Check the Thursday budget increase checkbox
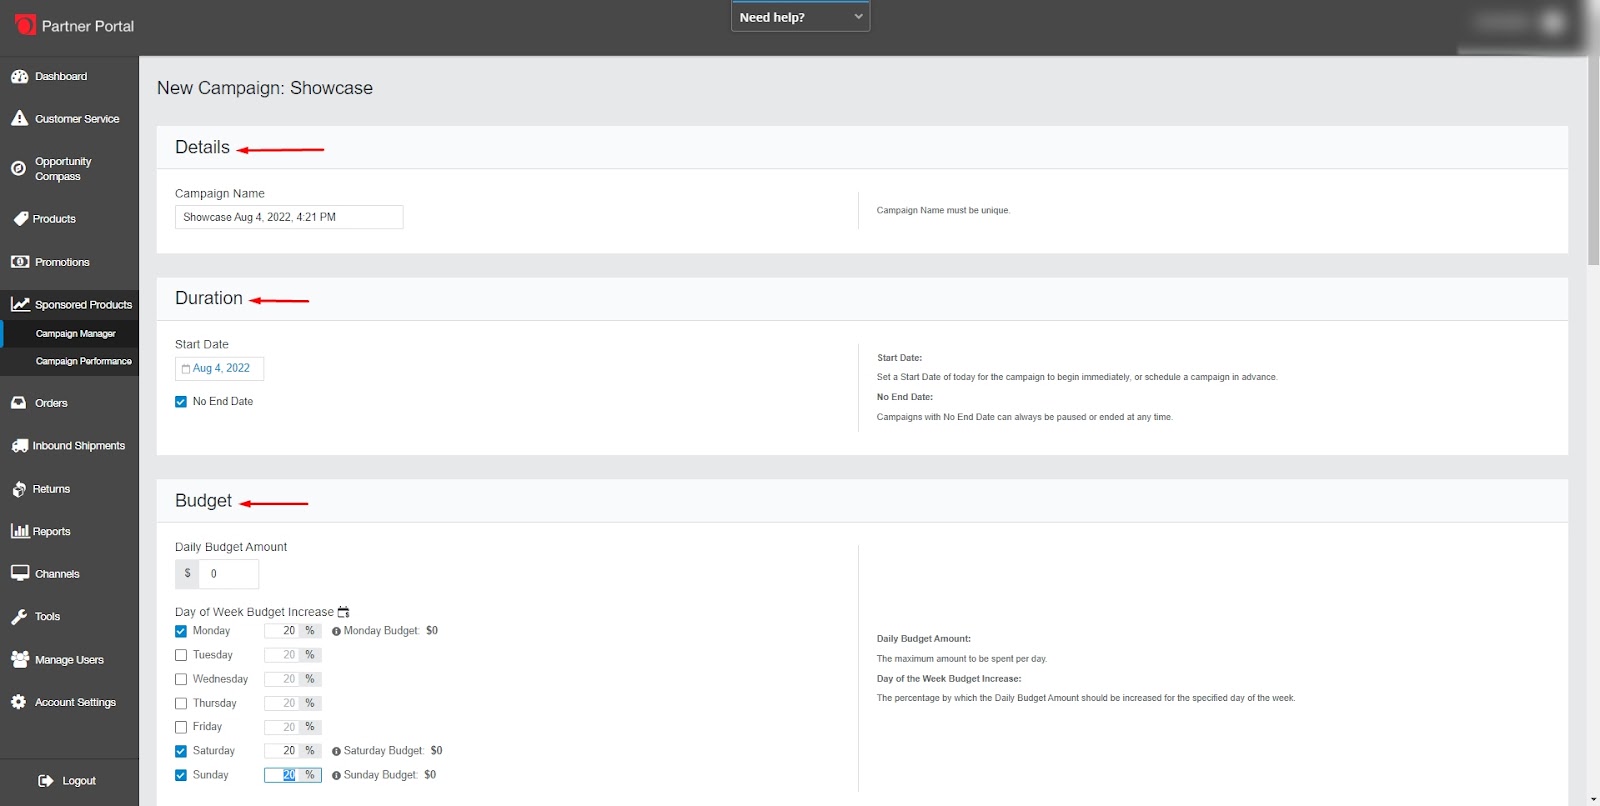The width and height of the screenshot is (1600, 806). pyautogui.click(x=181, y=703)
